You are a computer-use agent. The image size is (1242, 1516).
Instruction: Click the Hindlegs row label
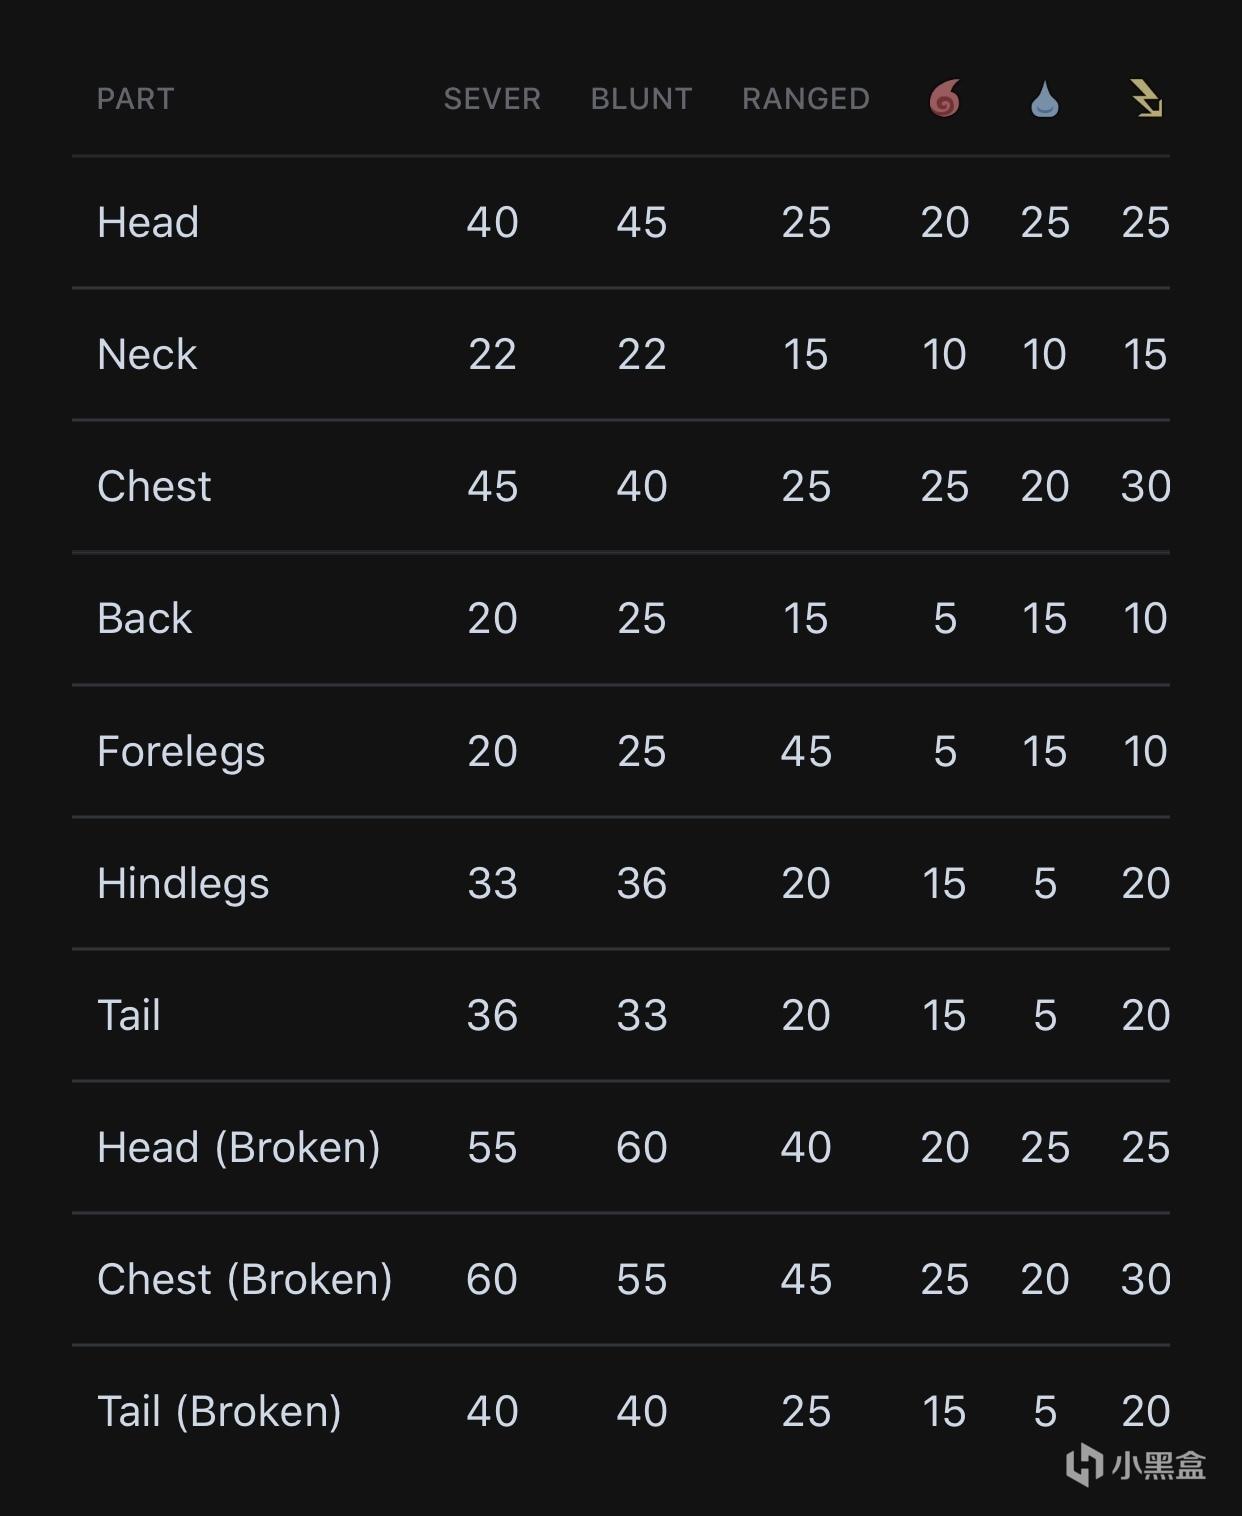[183, 884]
